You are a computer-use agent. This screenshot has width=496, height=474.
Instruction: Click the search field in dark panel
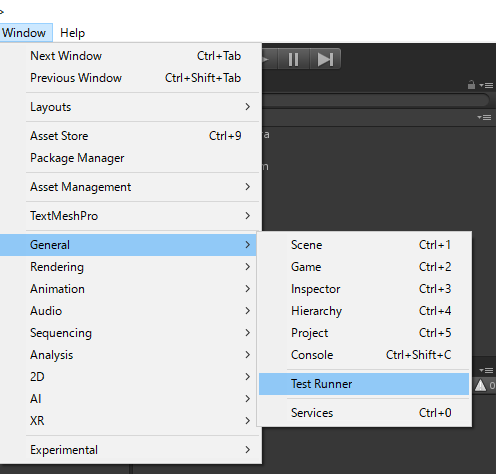click(375, 100)
